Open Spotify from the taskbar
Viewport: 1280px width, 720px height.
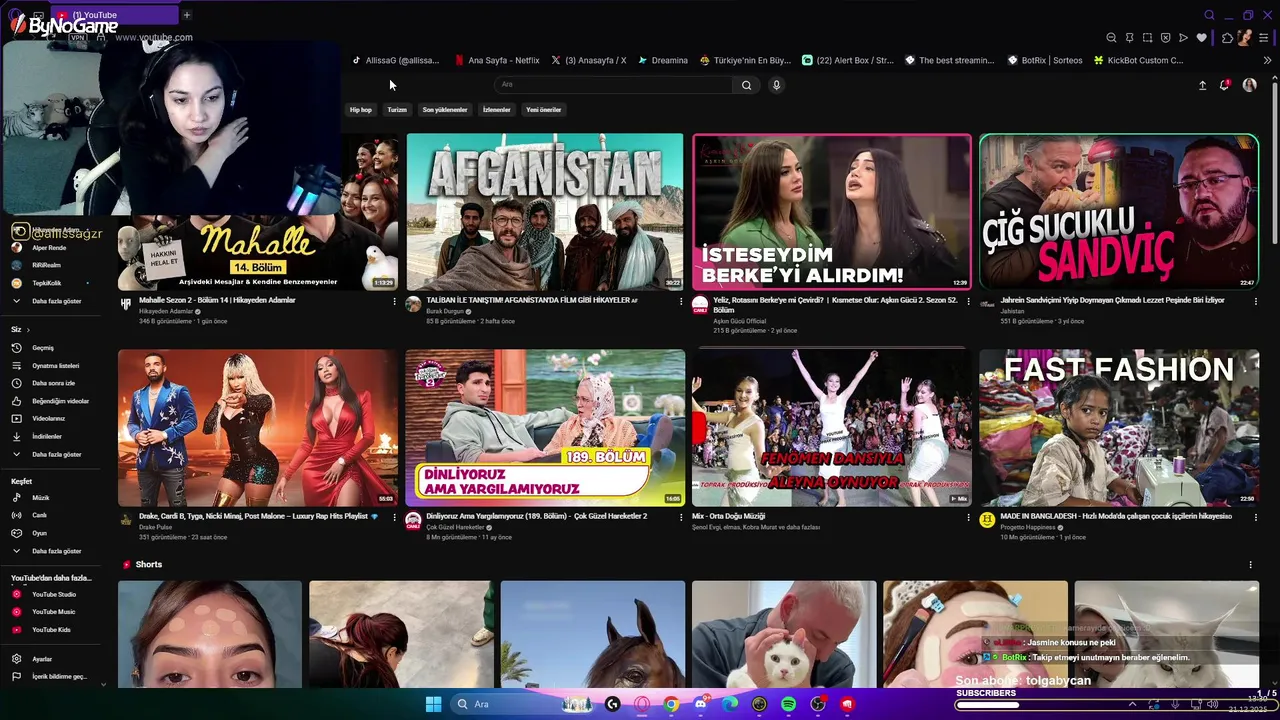[788, 704]
